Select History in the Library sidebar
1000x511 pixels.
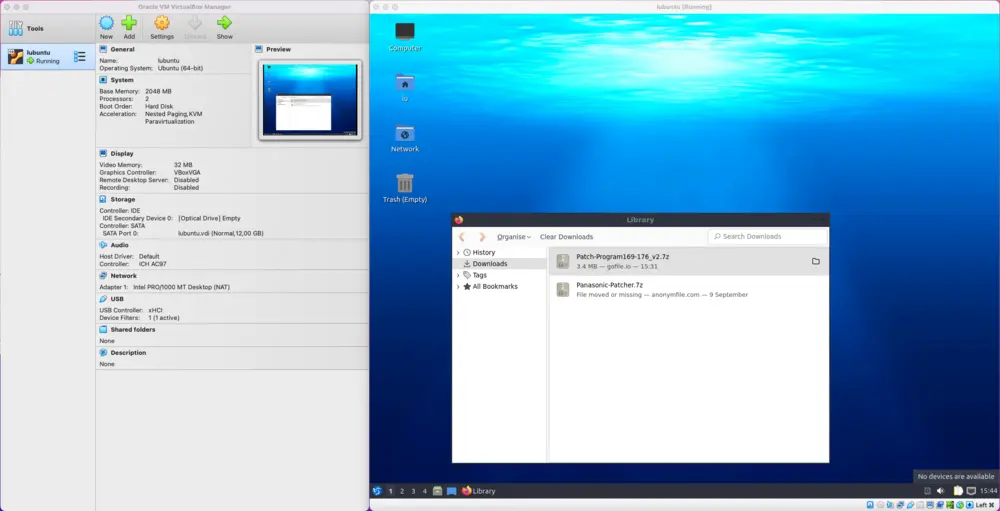[x=483, y=253]
